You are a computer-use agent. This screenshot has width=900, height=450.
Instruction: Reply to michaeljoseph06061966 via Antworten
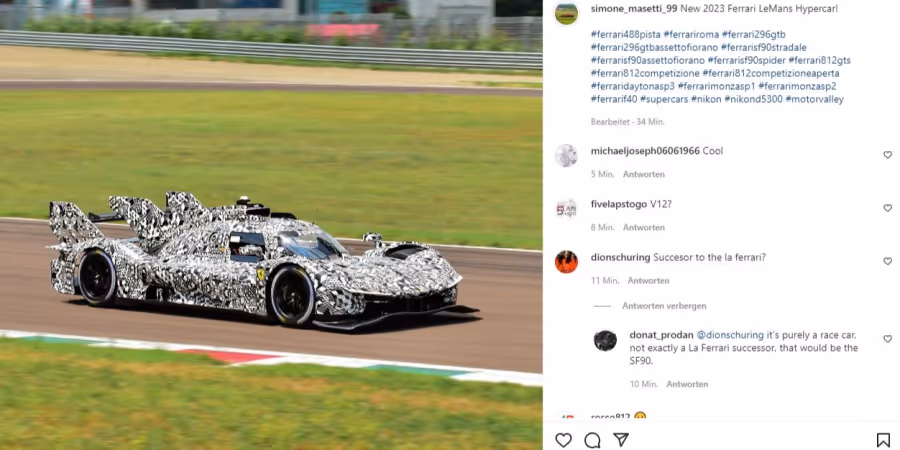click(x=643, y=174)
